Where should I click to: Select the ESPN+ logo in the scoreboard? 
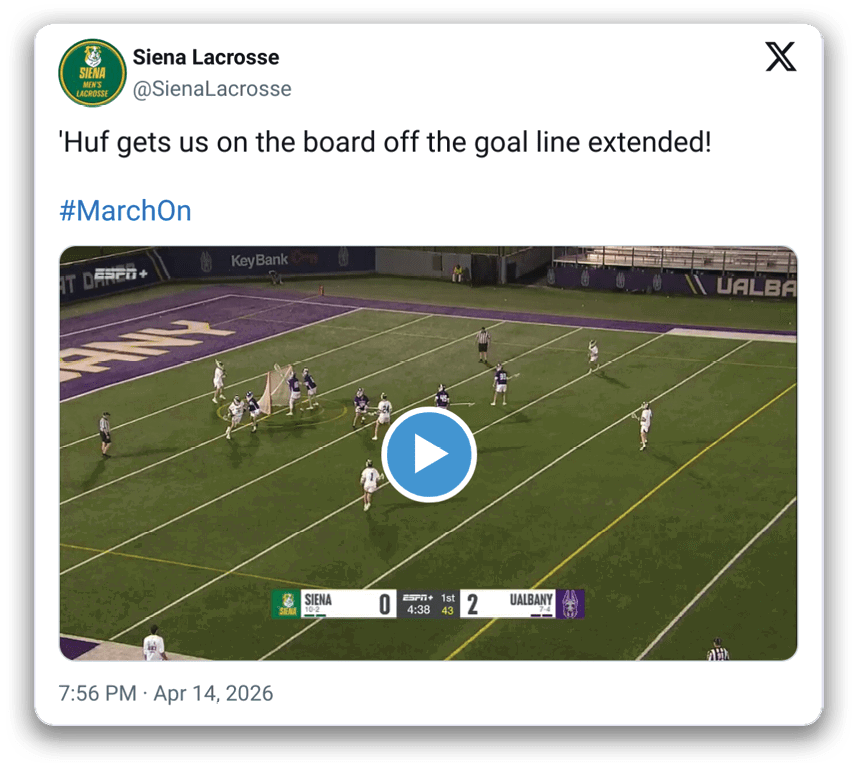[x=418, y=598]
